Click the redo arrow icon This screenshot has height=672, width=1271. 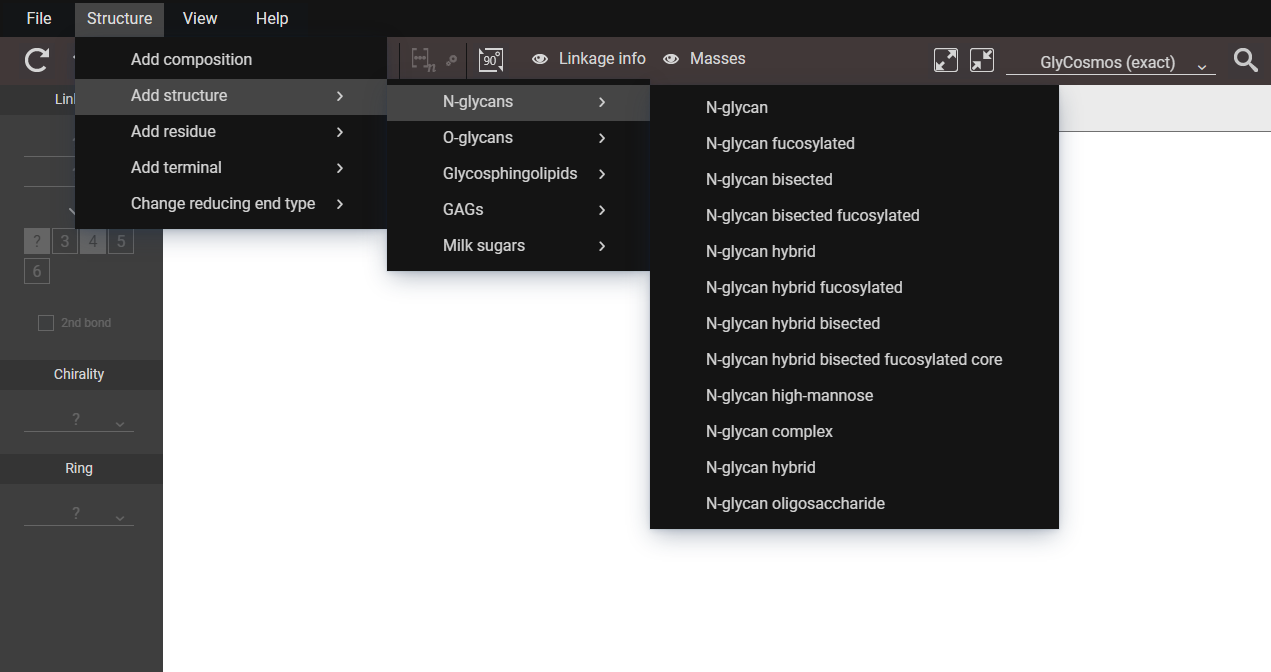[x=37, y=60]
